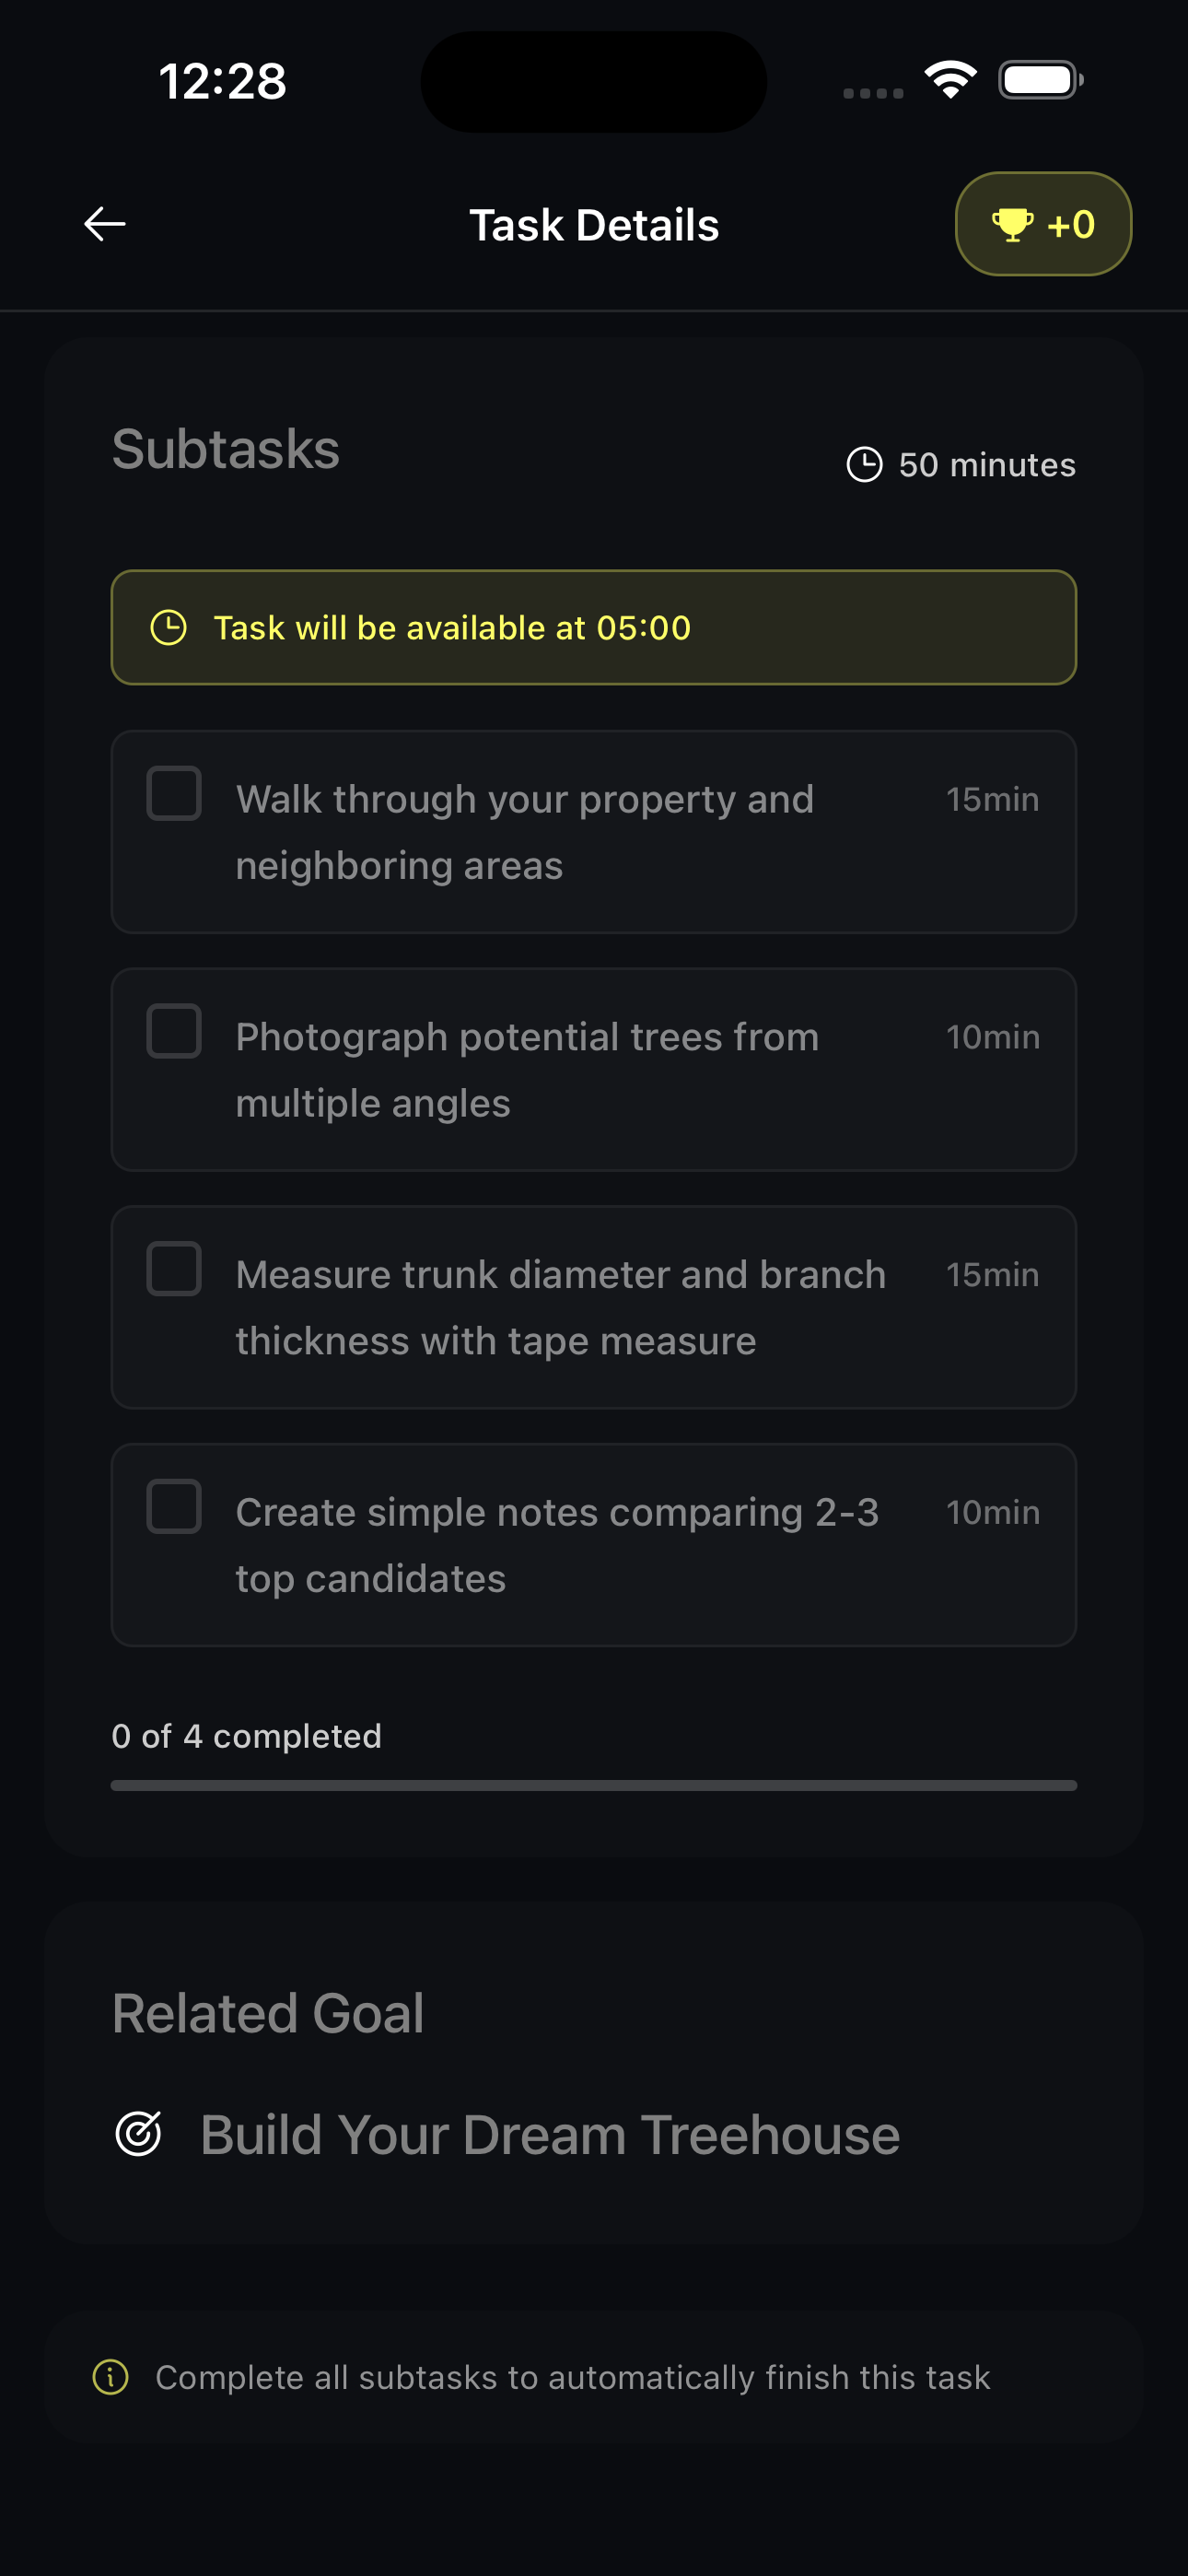Tap the clock icon next to 50 minutes
The height and width of the screenshot is (2576, 1188).
[864, 463]
